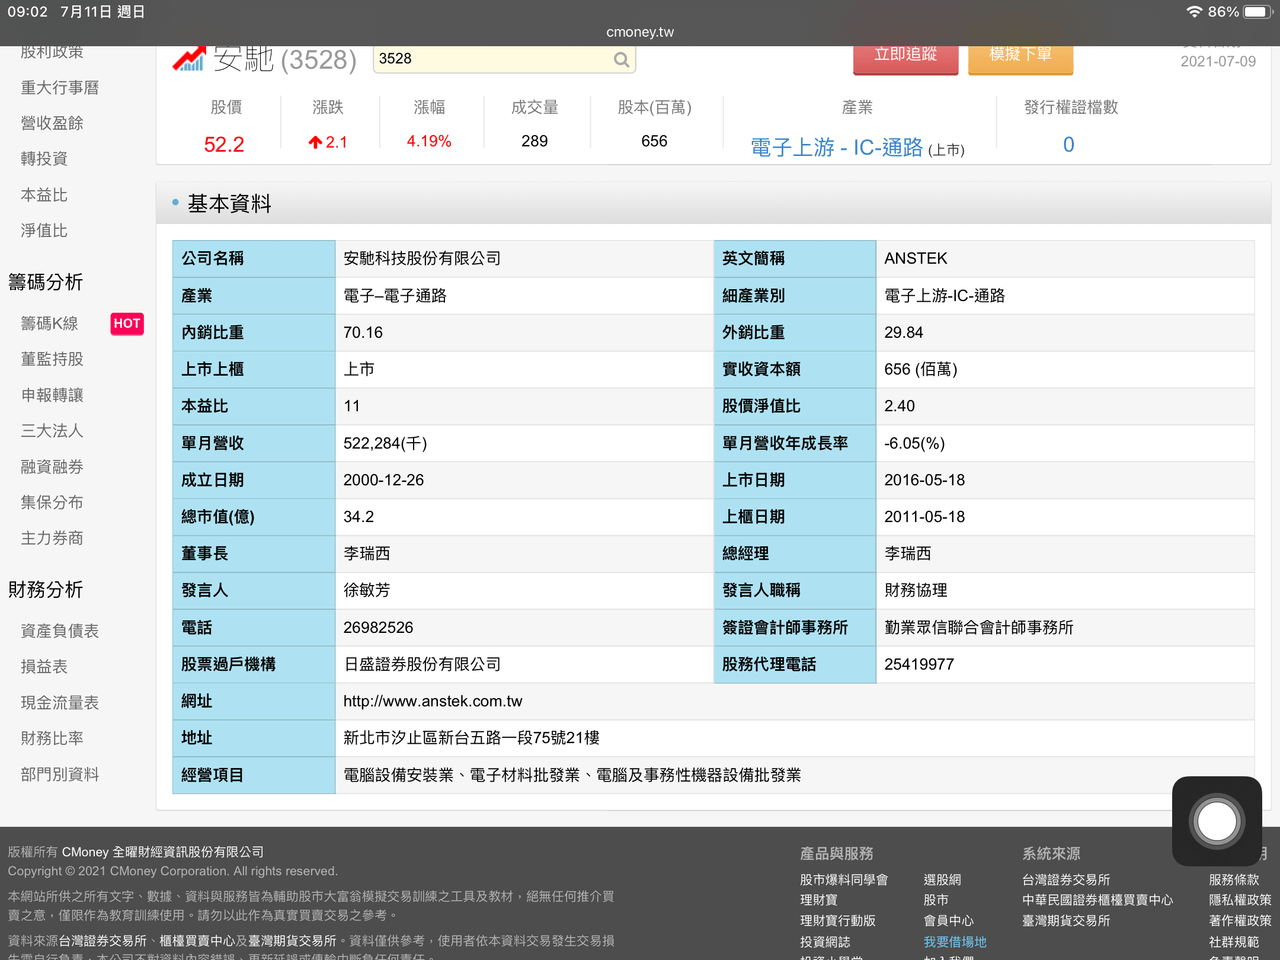
Task: Go to 本益比 sidebar page
Action: point(44,195)
